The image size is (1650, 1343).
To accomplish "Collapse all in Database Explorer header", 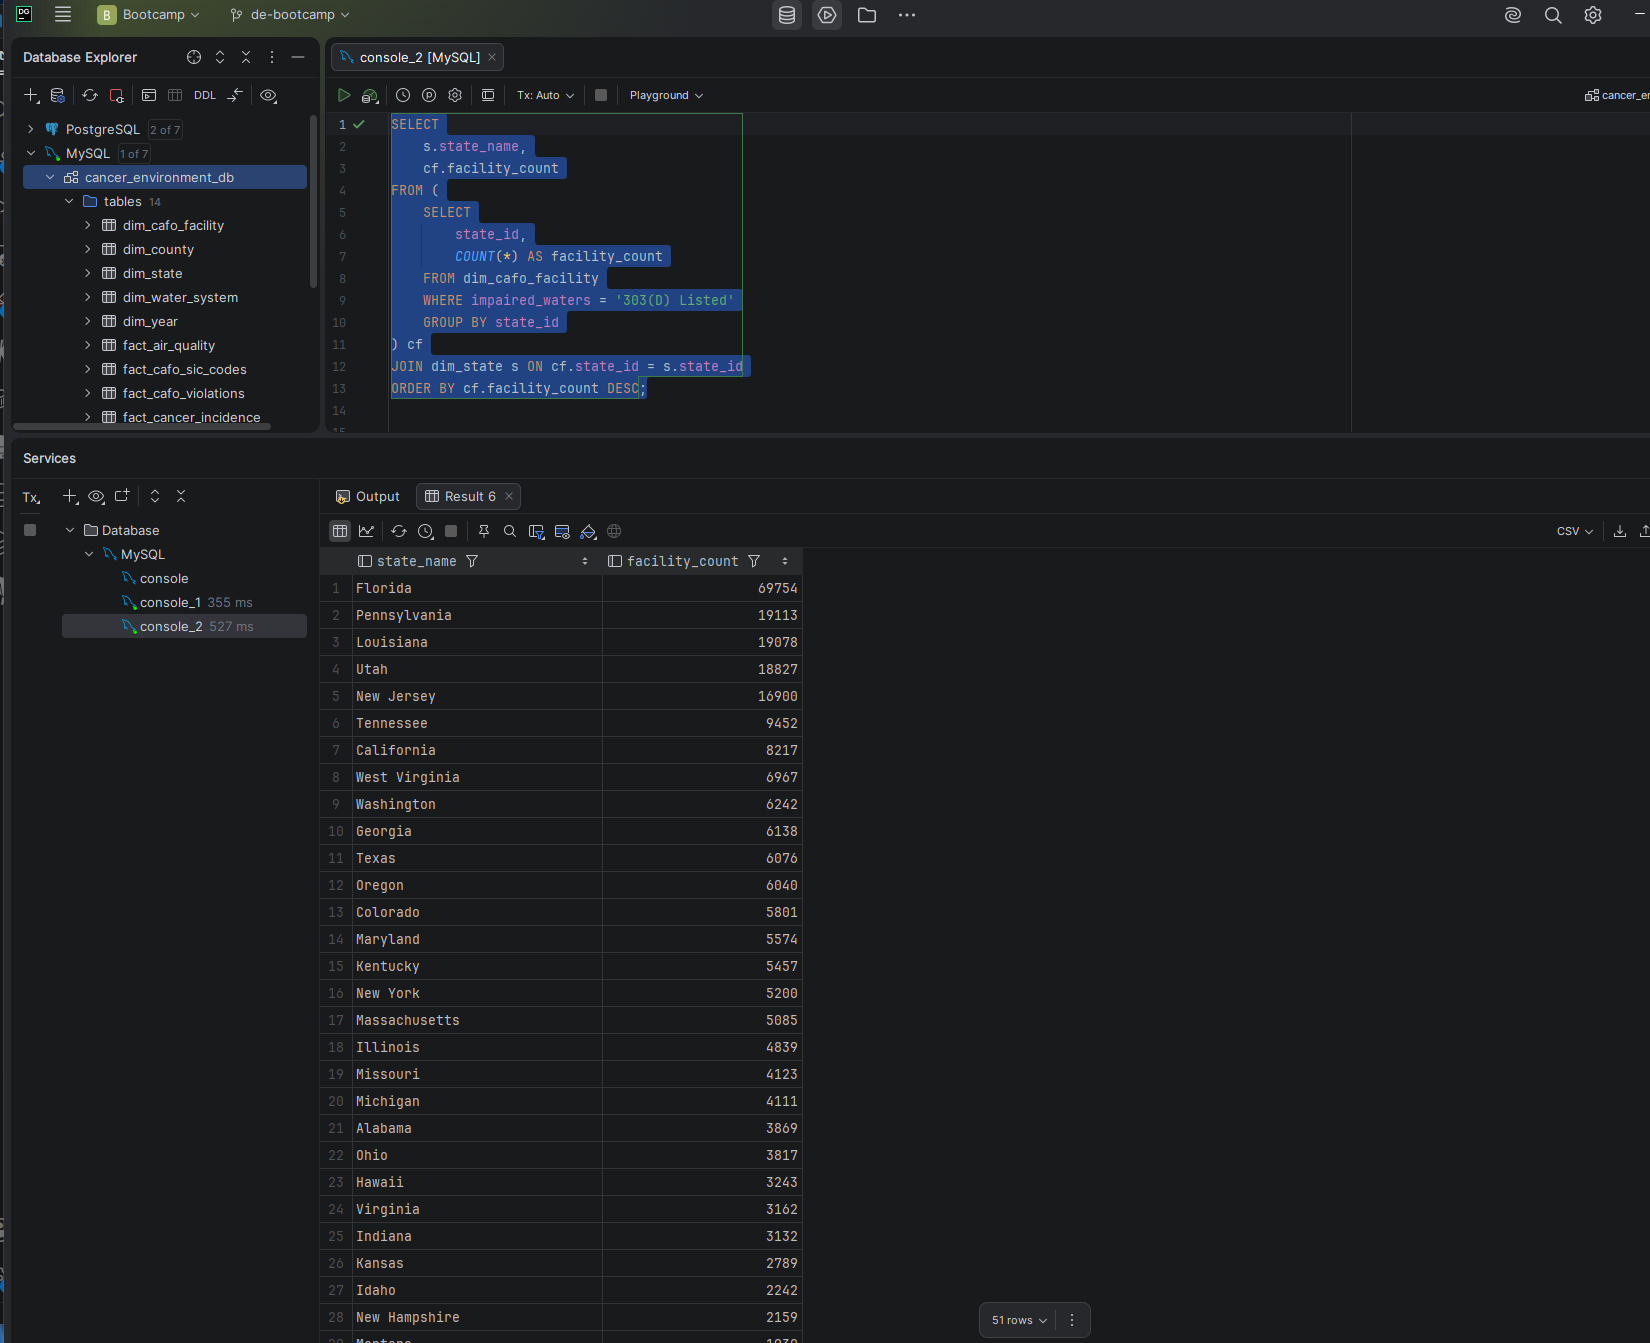I will [246, 57].
